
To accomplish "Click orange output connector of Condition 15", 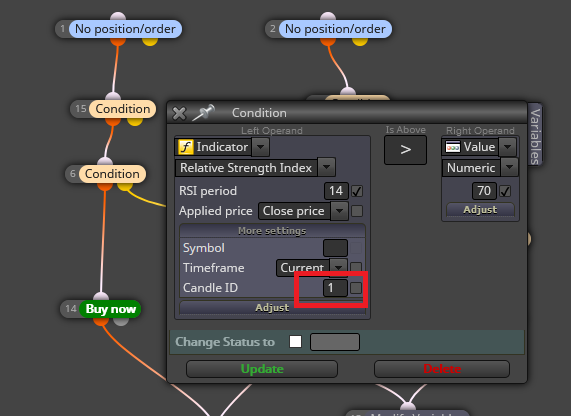I will click(x=113, y=121).
